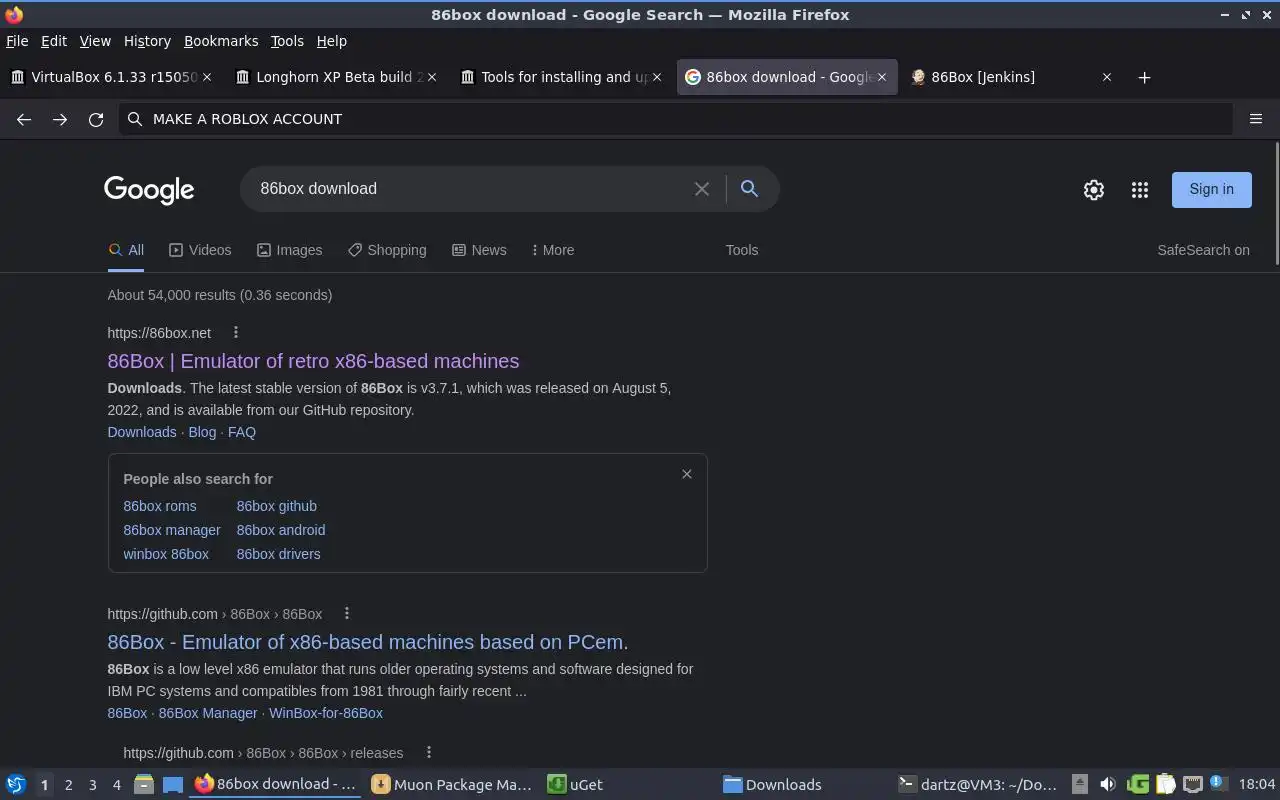Go back to the previous page

[24, 119]
